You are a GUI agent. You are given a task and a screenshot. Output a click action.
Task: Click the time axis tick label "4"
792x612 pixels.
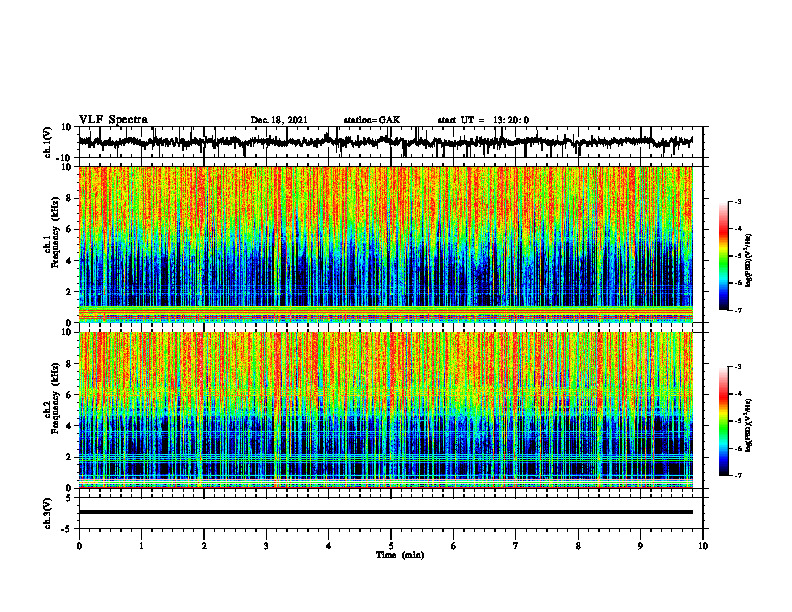[329, 546]
